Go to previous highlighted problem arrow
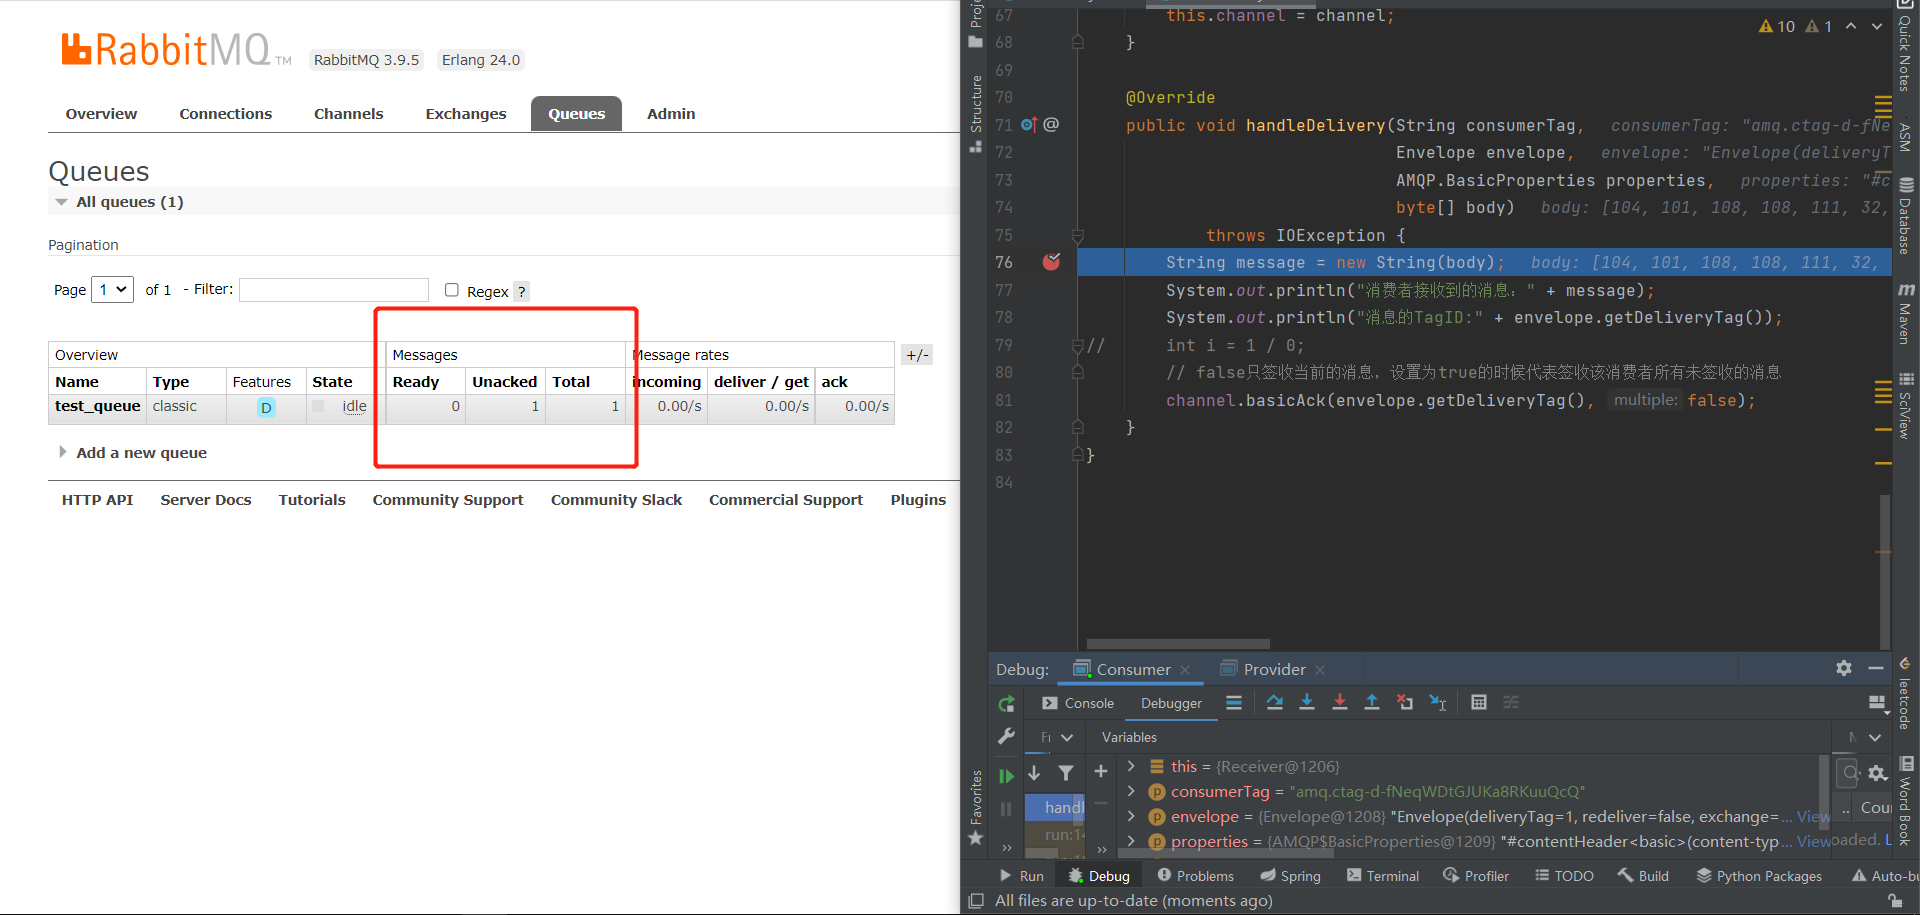Screen dimensions: 1920x915 click(1851, 27)
